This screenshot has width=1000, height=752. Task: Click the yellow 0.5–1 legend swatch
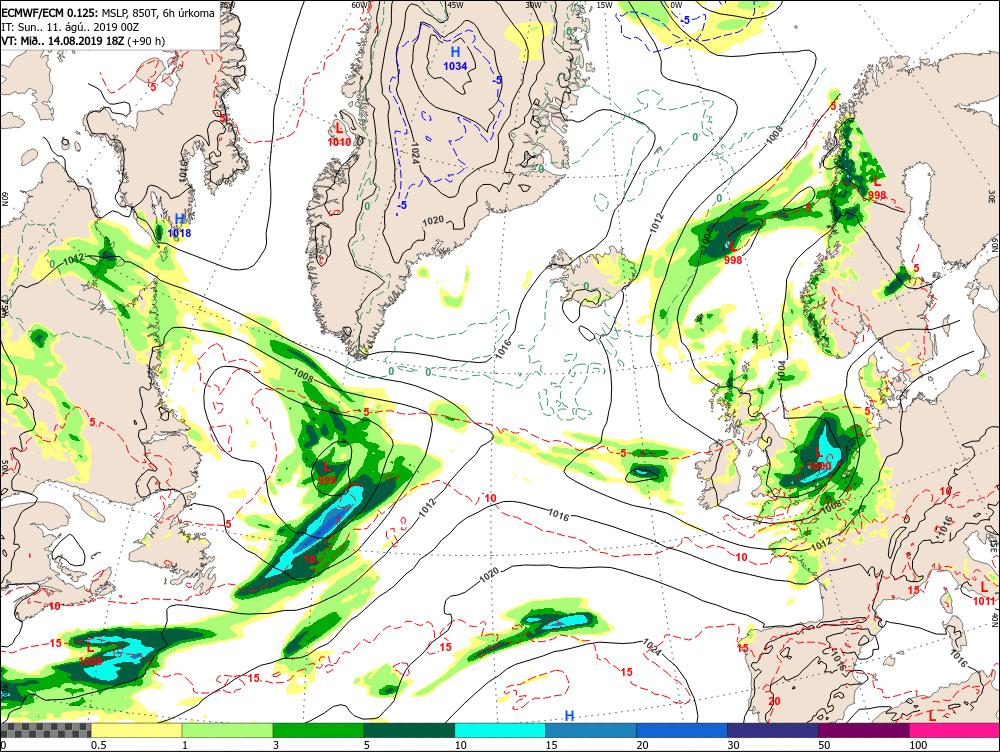[x=136, y=730]
